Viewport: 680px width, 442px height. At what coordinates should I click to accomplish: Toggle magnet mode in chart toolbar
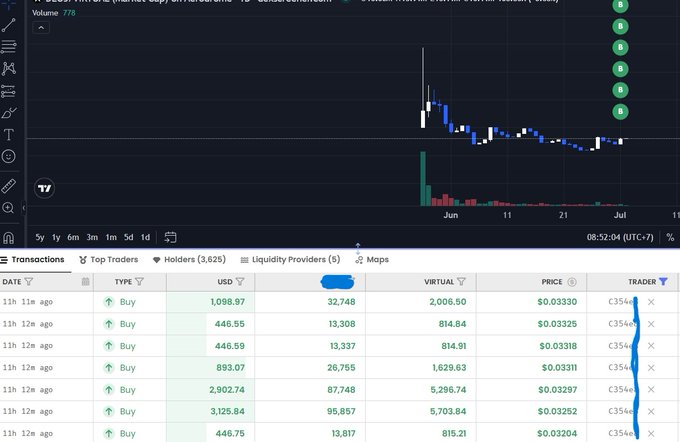click(9, 237)
